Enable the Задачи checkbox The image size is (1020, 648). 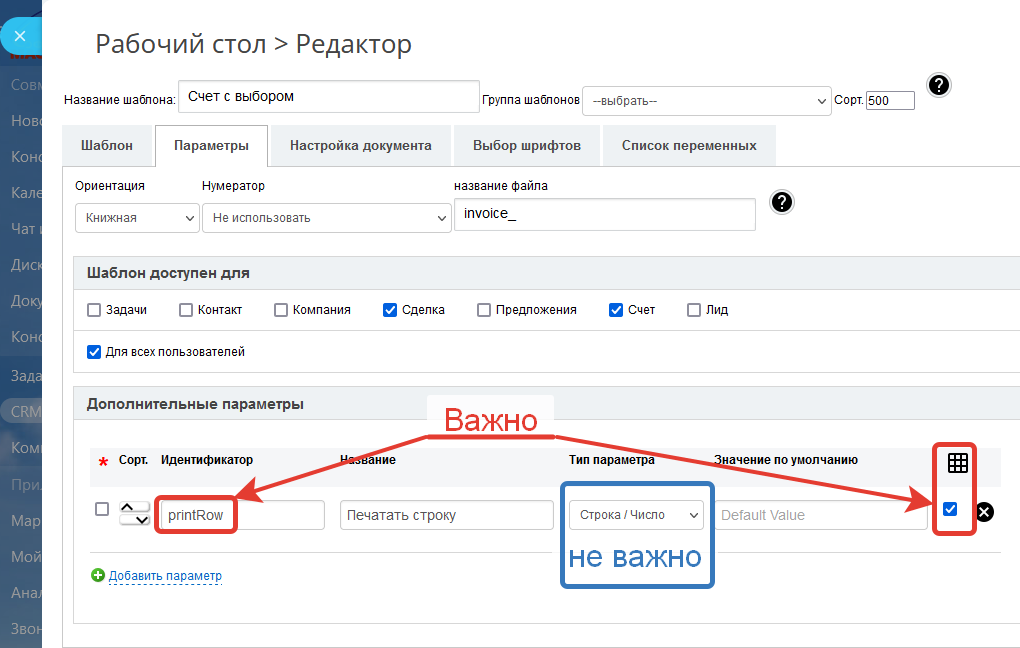(x=94, y=310)
